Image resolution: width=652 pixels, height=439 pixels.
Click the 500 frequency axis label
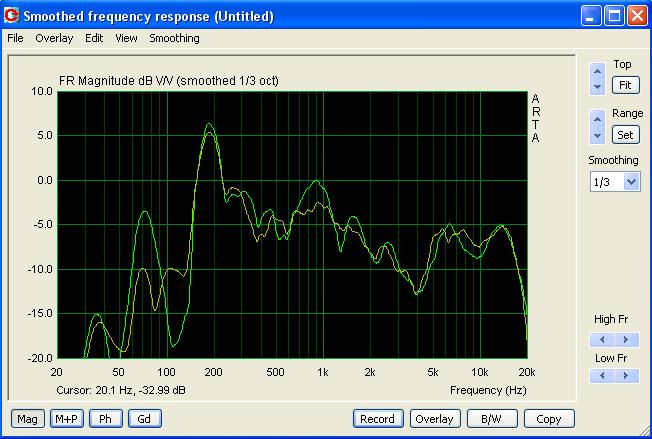point(275,372)
